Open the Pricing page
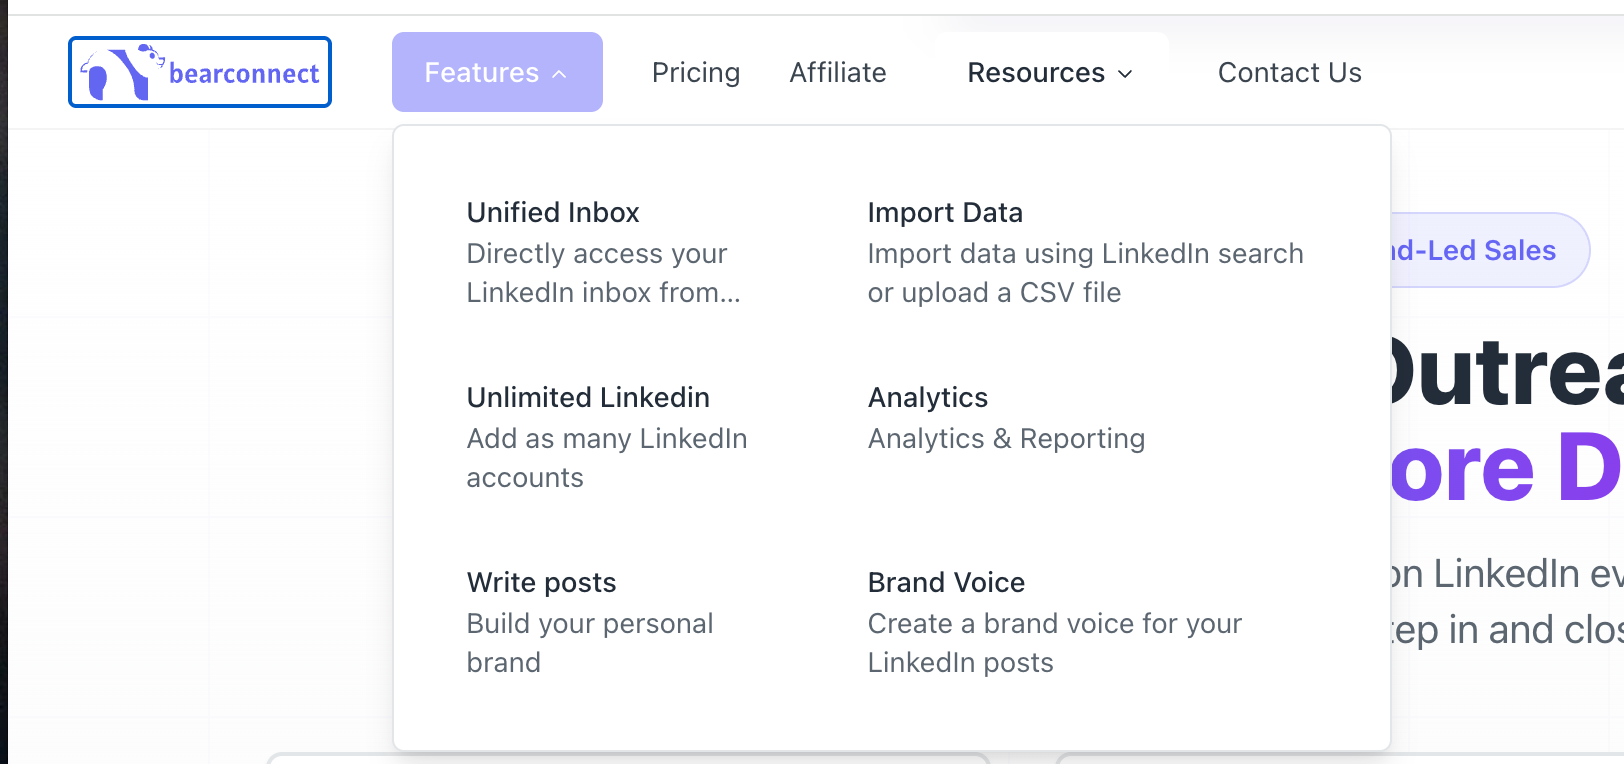 coord(696,73)
